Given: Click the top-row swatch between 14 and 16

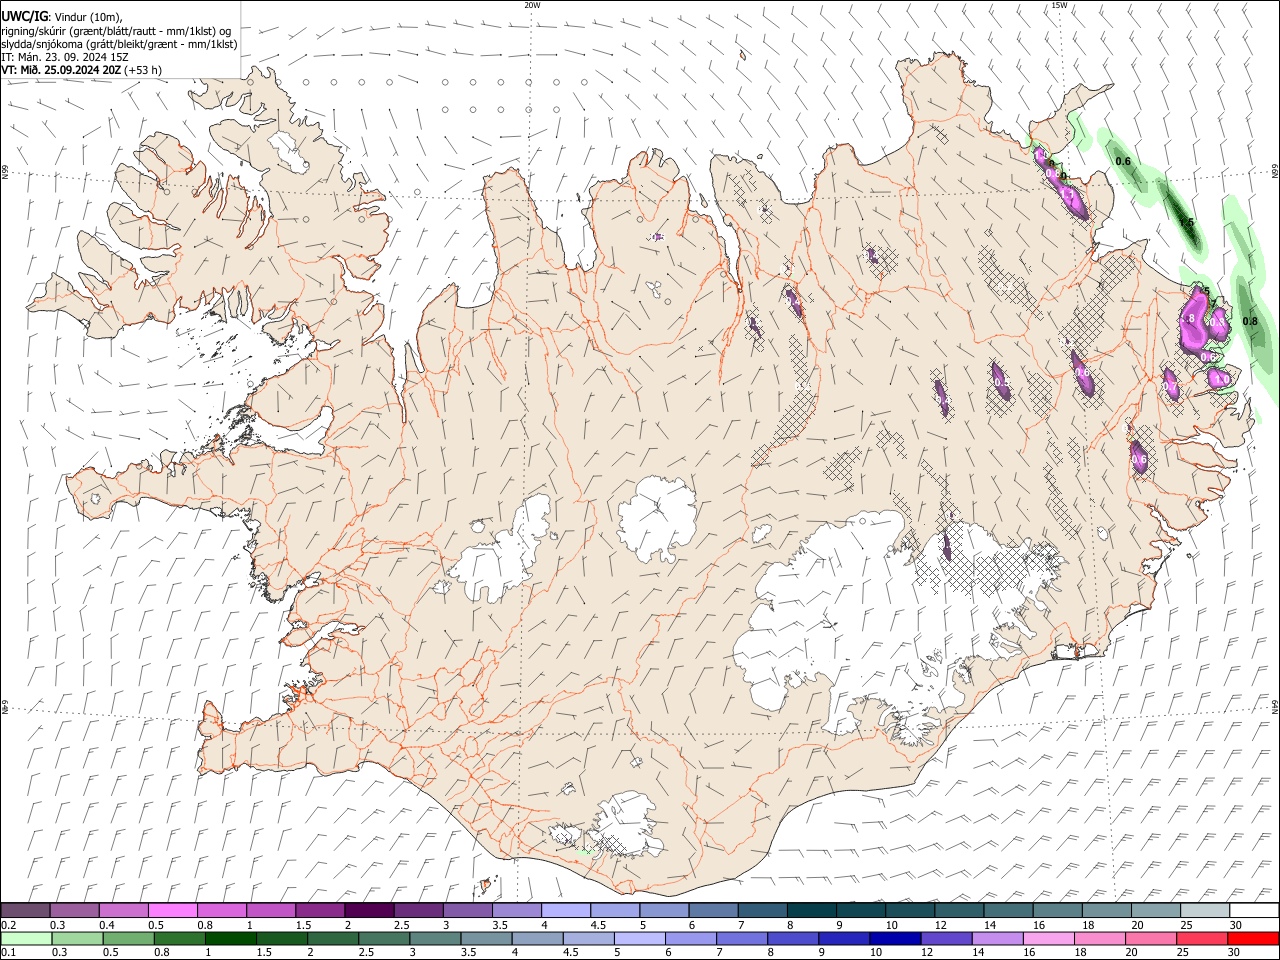Looking at the screenshot, I should [1008, 911].
